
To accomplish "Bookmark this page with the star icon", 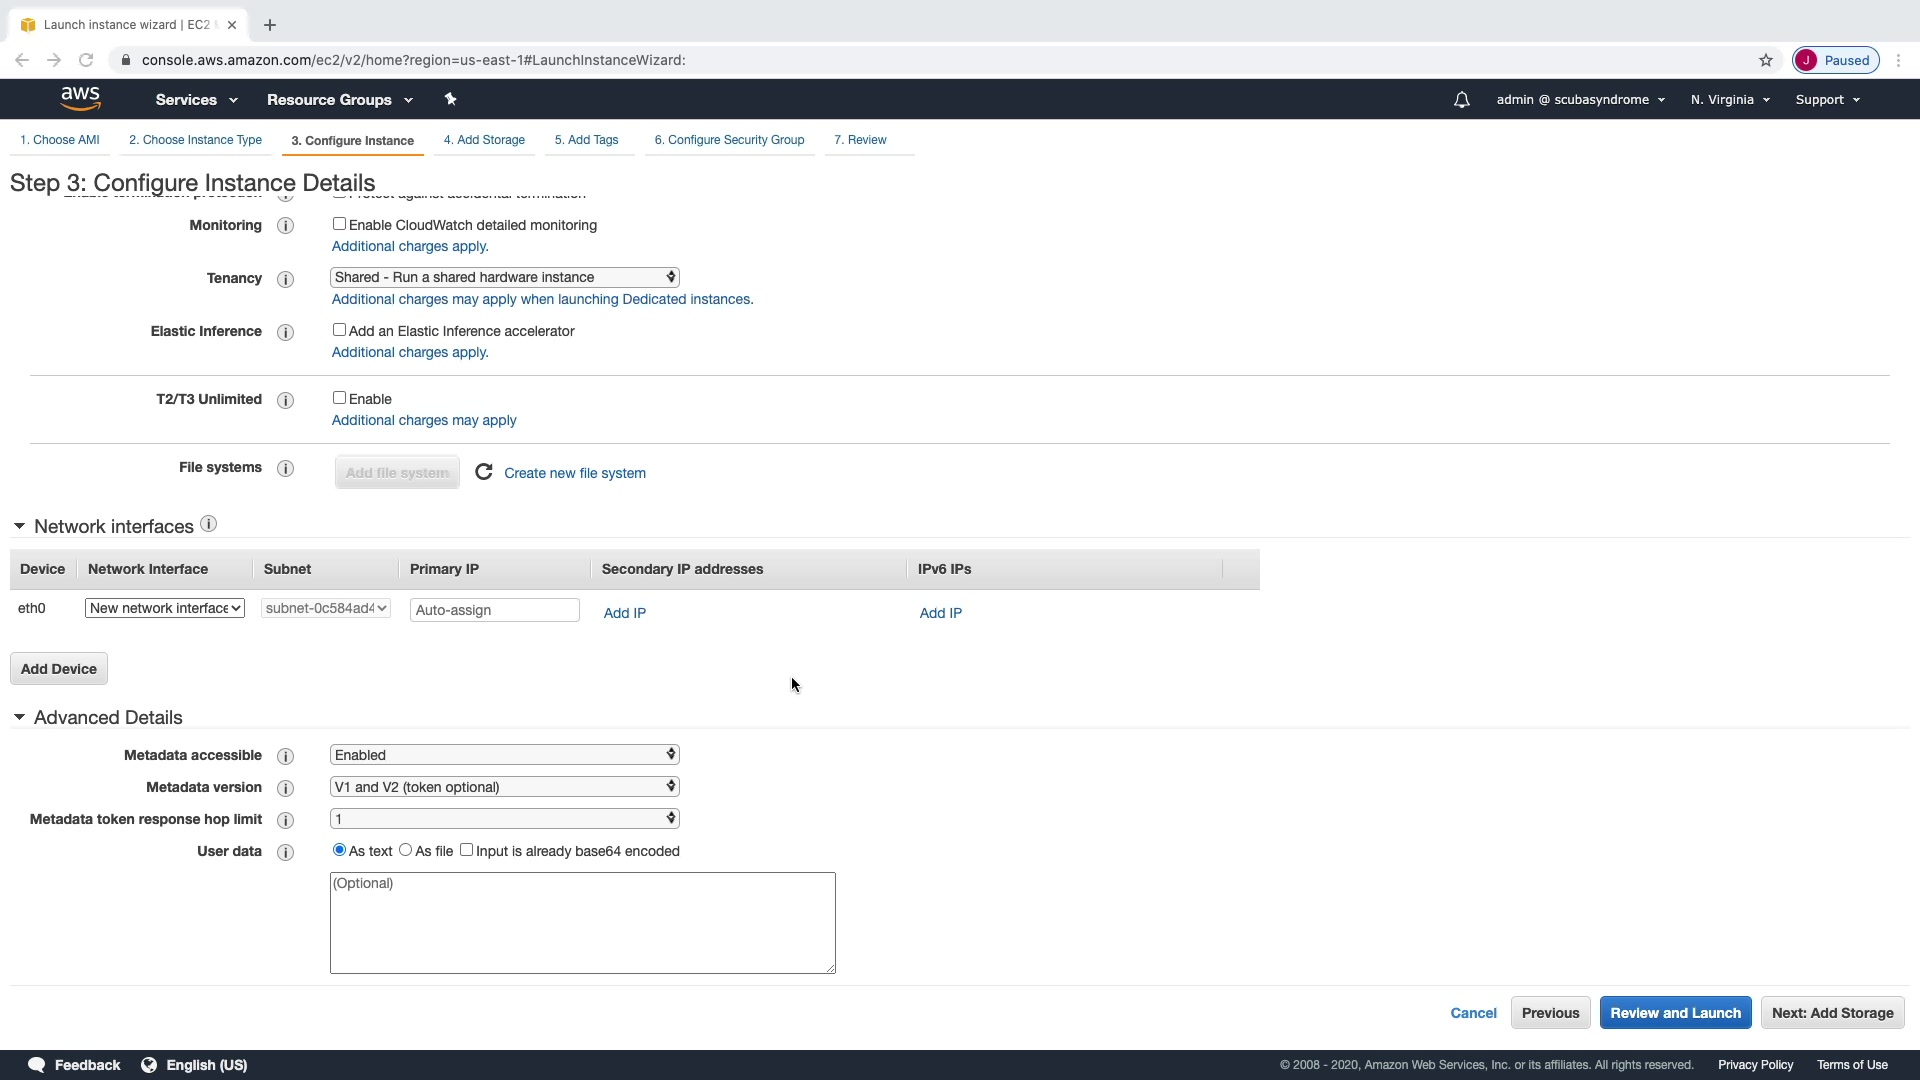I will 1766,60.
